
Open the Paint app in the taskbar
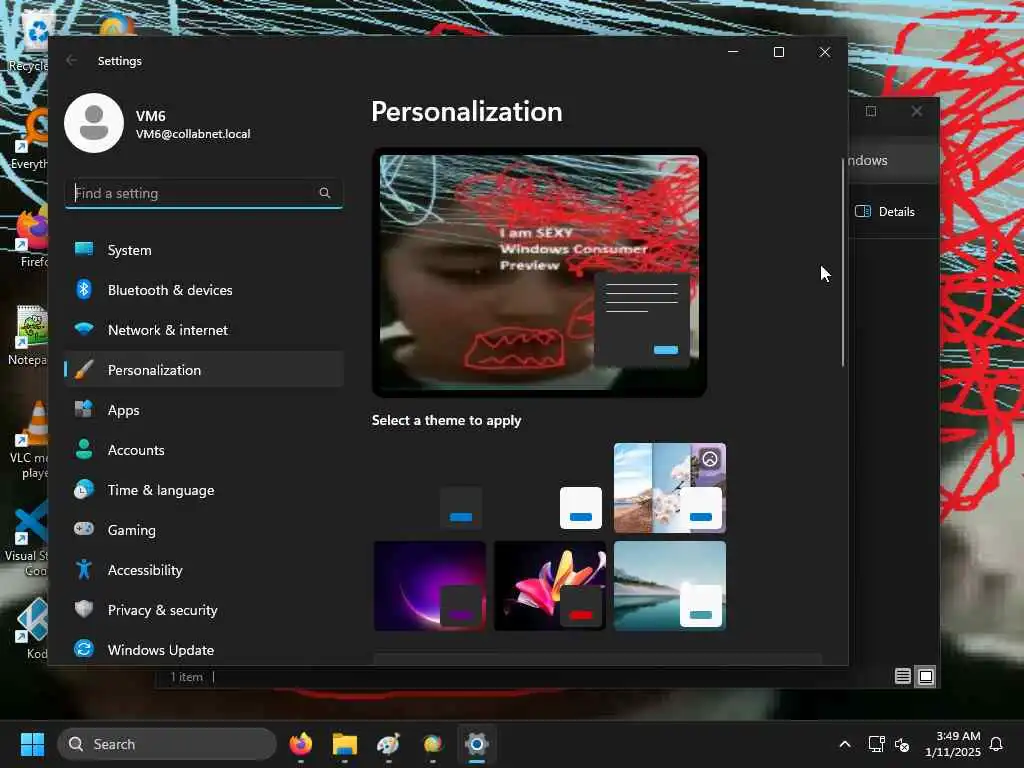pos(388,744)
